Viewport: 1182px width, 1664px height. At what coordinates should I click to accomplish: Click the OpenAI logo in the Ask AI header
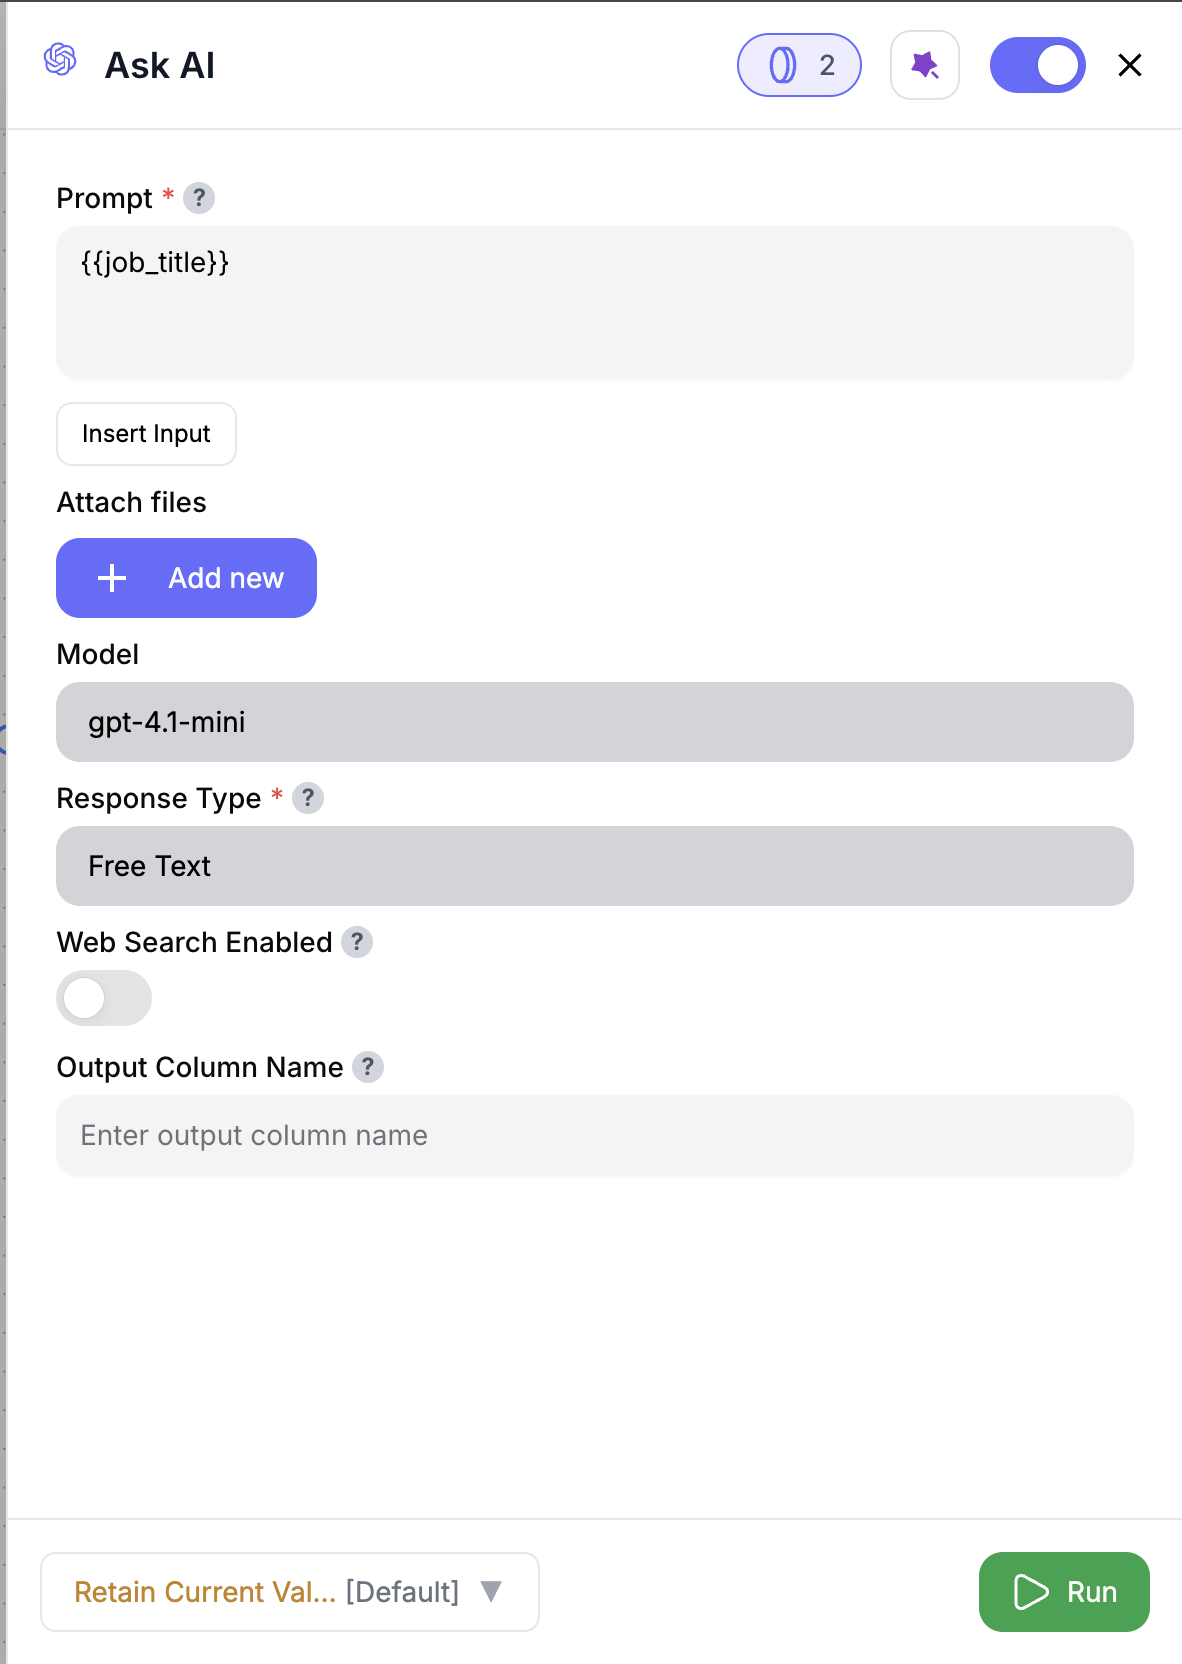pos(60,63)
